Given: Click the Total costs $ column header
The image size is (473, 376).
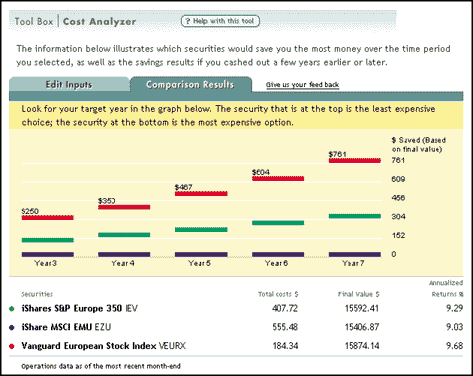Looking at the screenshot, I should click(x=278, y=294).
